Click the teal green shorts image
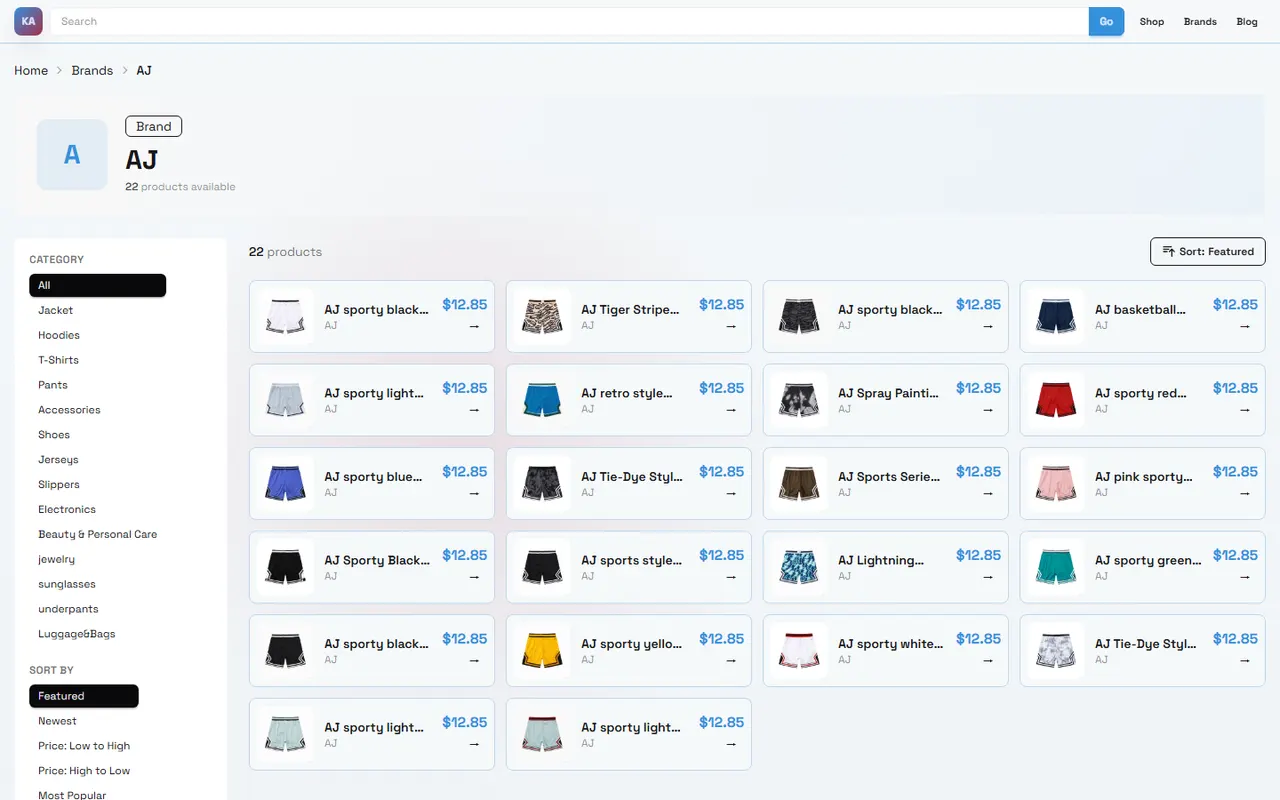 pos(1056,567)
